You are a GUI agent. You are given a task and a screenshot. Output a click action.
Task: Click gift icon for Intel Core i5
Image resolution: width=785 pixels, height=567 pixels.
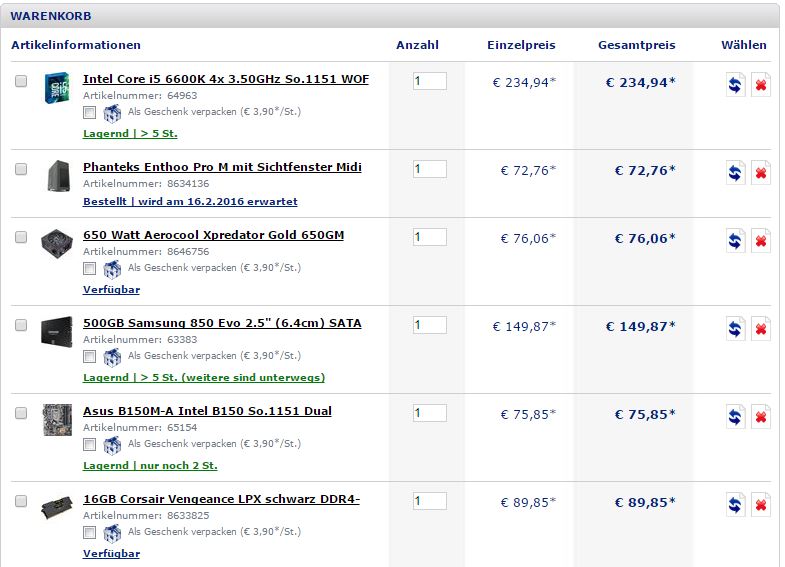tap(112, 113)
